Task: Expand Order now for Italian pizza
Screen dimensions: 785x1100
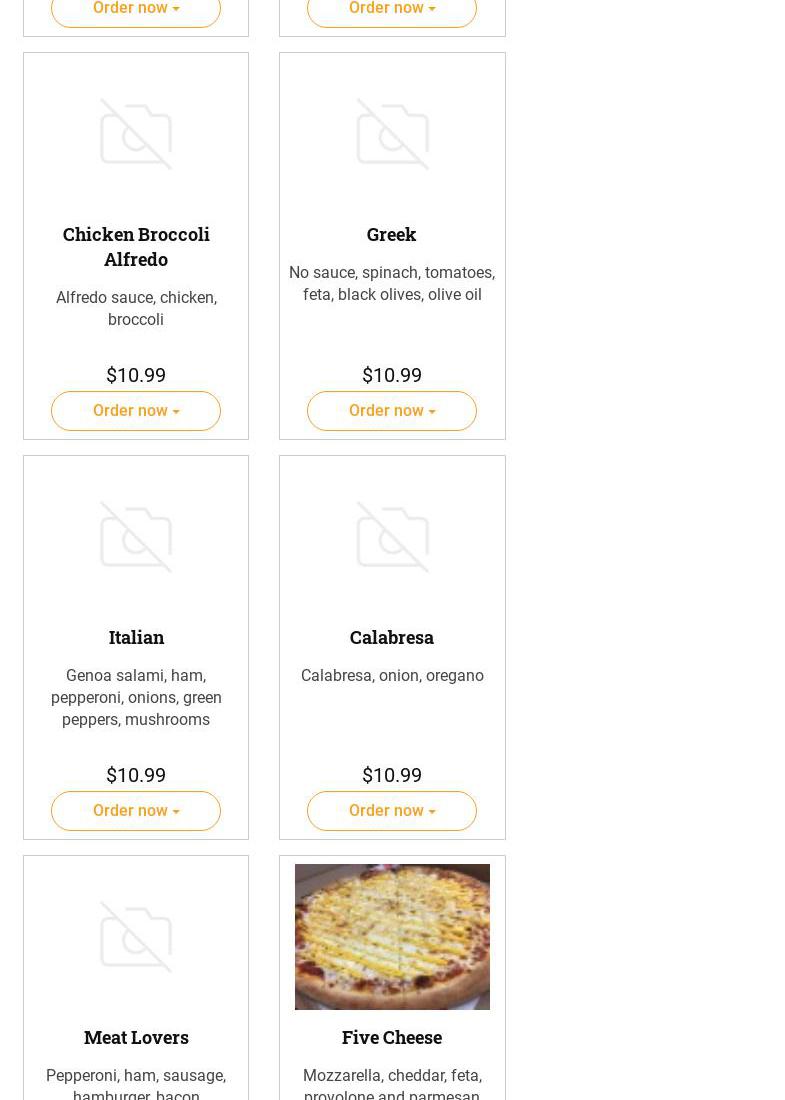Action: (136, 811)
